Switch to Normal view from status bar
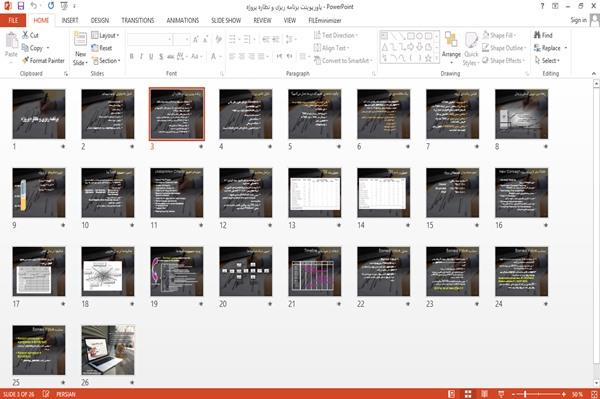 click(452, 394)
